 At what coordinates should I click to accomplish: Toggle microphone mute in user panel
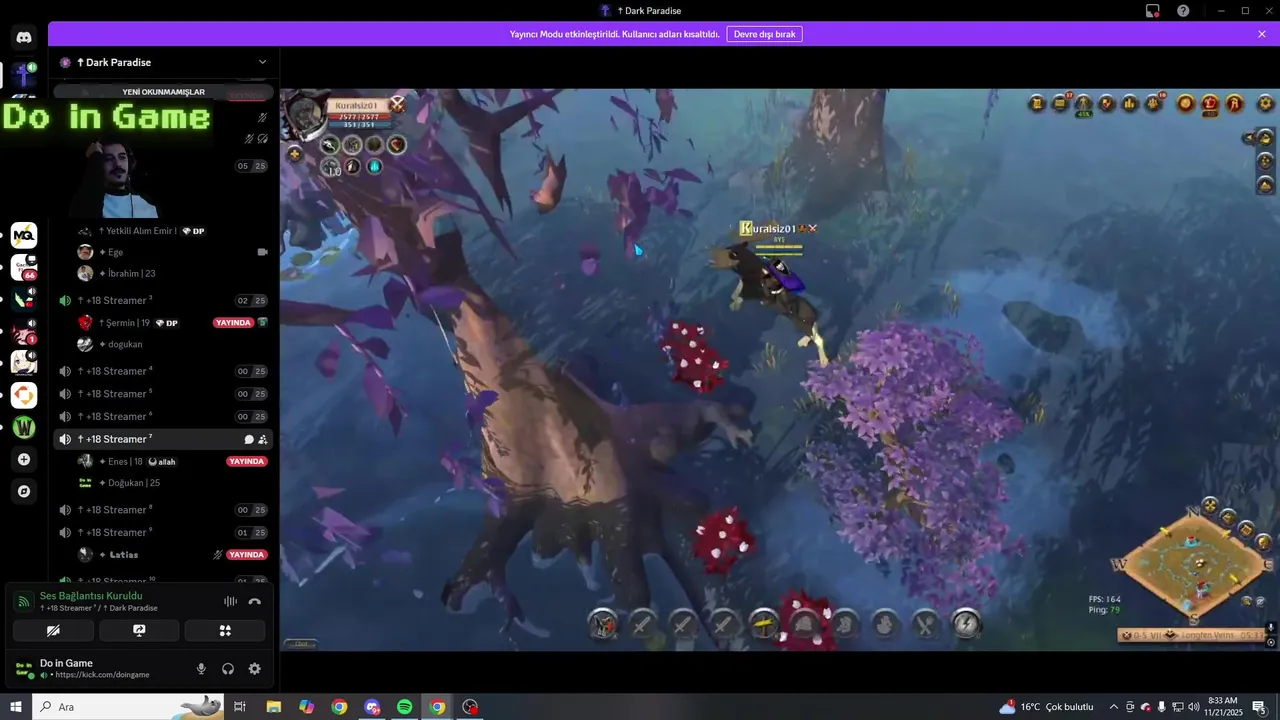coord(201,669)
